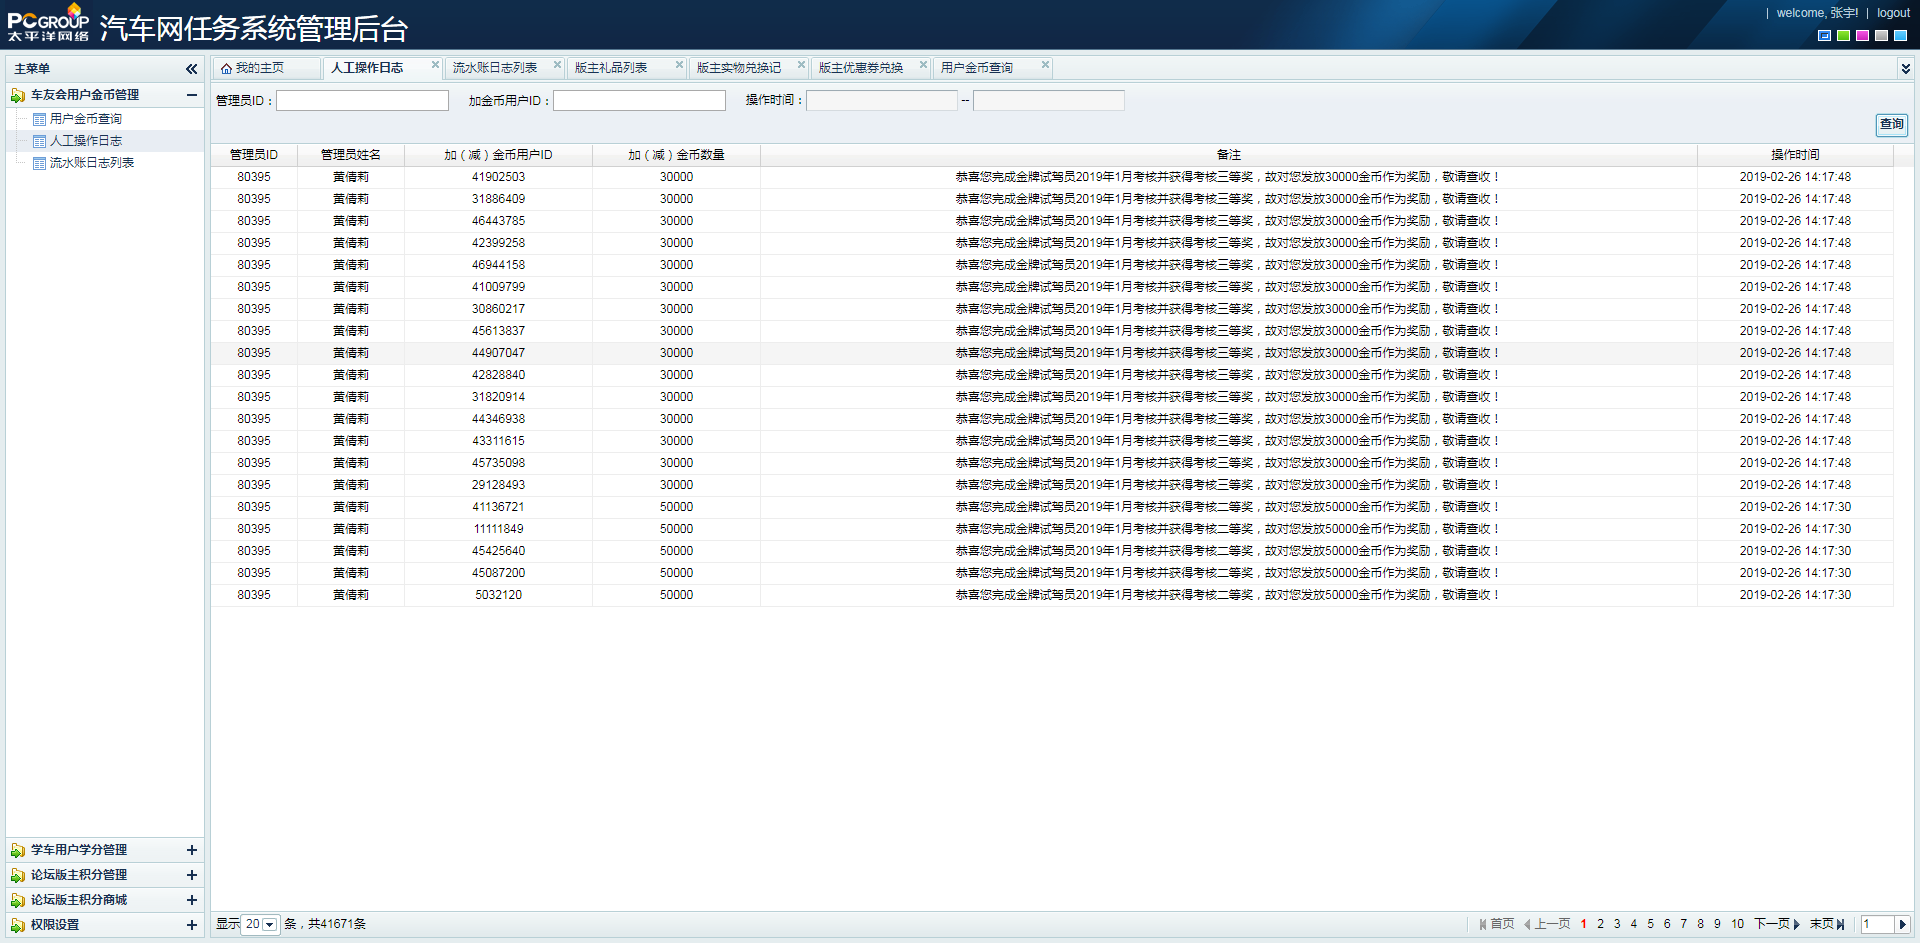Viewport: 1920px width, 943px height.
Task: Click the 管理员ID input field
Action: [x=362, y=101]
